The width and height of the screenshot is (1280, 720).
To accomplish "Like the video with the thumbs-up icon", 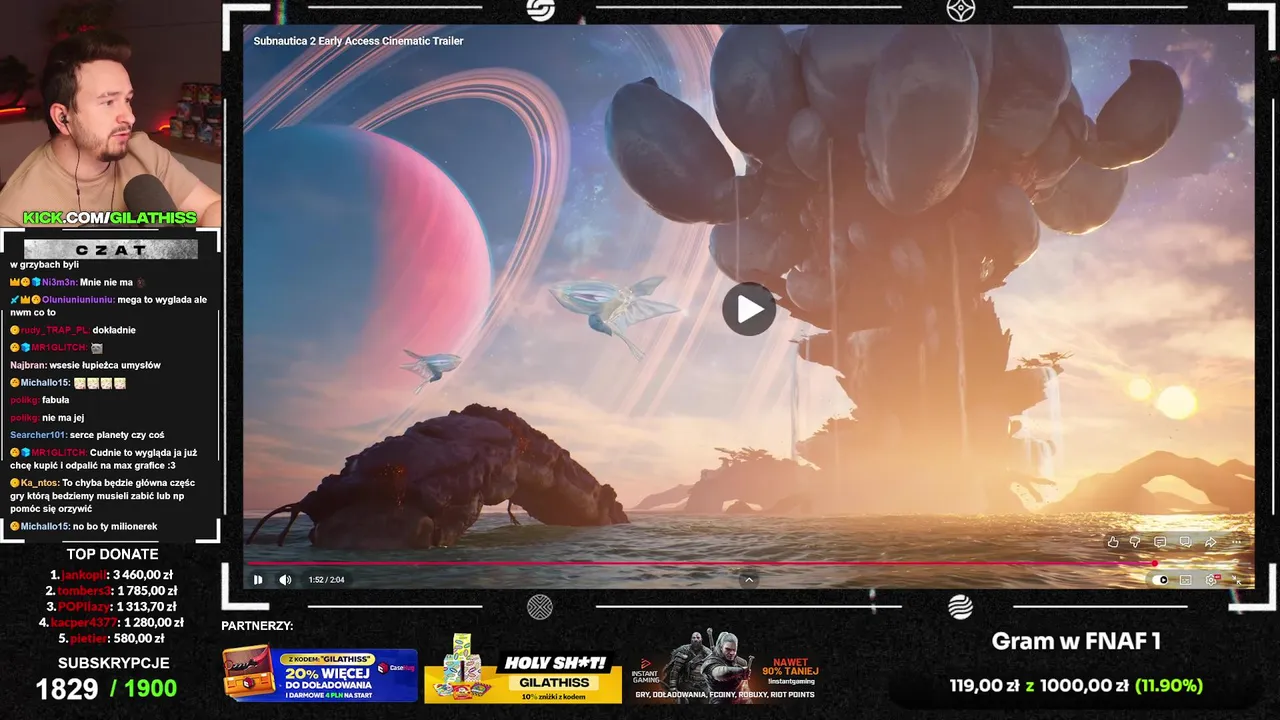I will (x=1113, y=542).
